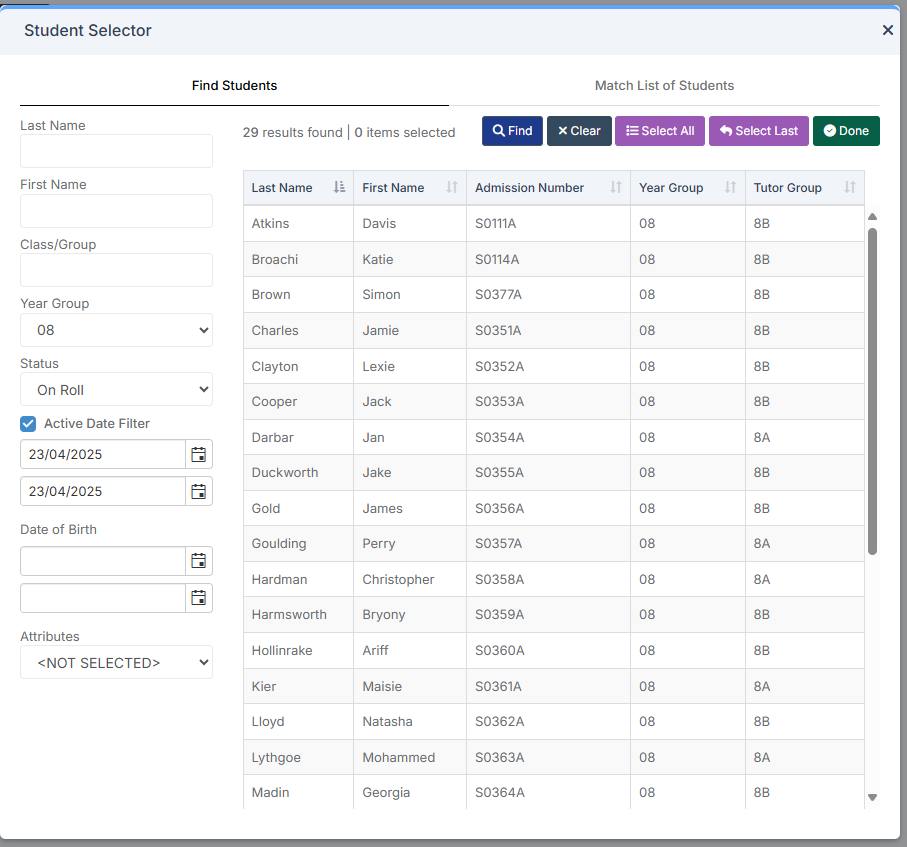Select the Find Students tab
This screenshot has height=847, width=907.
coord(234,86)
